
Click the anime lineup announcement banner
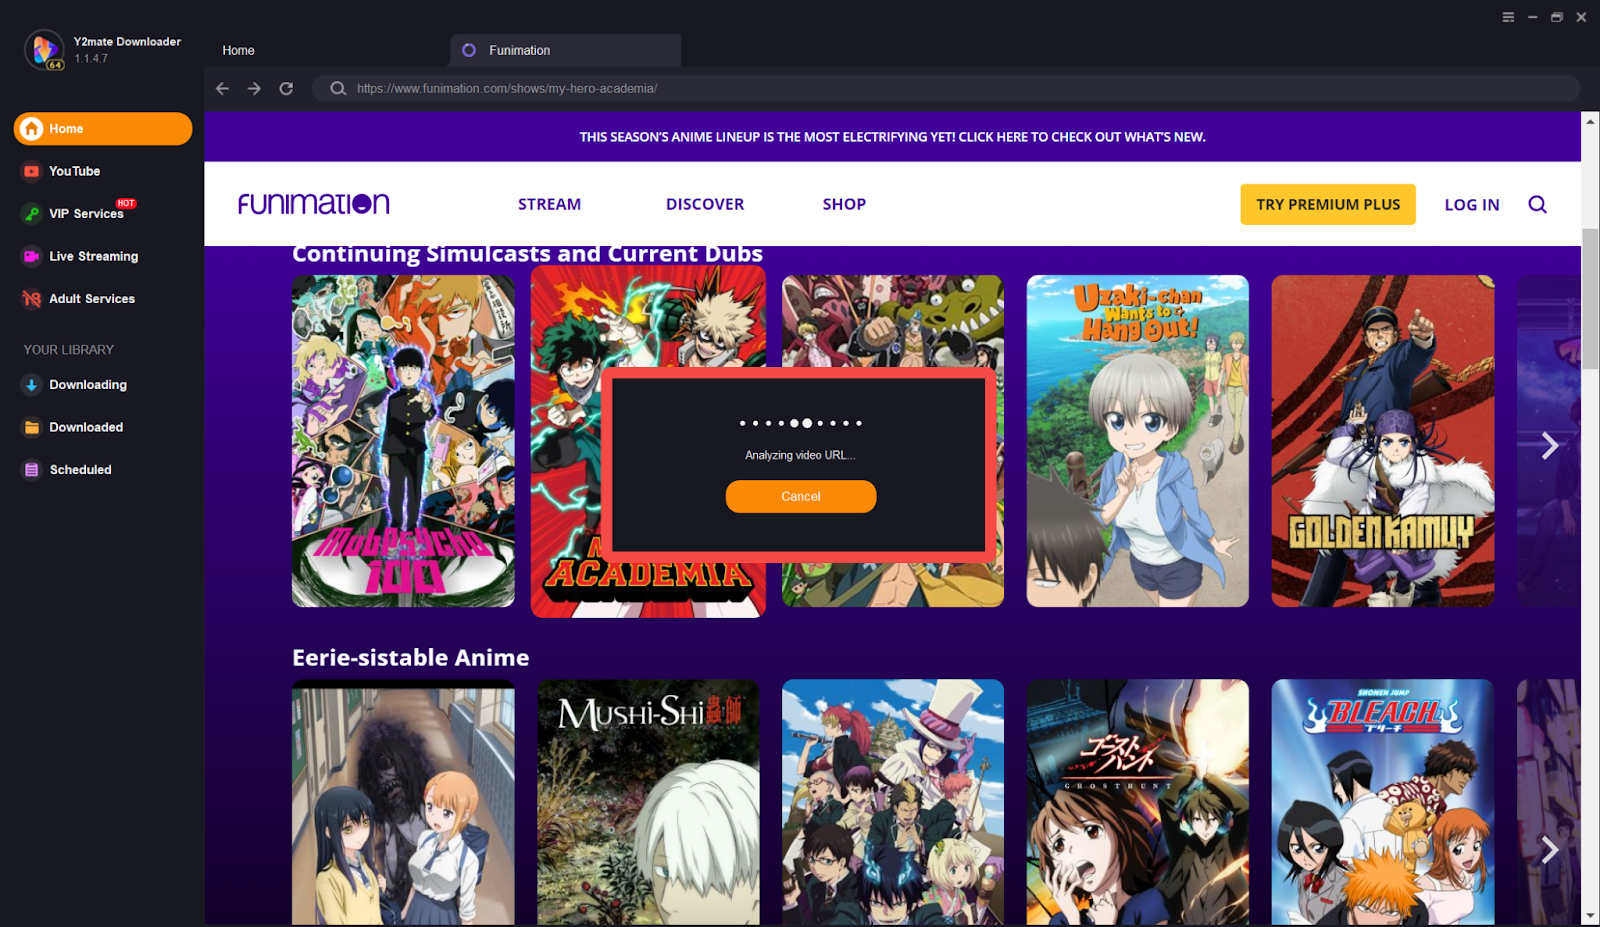pos(892,137)
